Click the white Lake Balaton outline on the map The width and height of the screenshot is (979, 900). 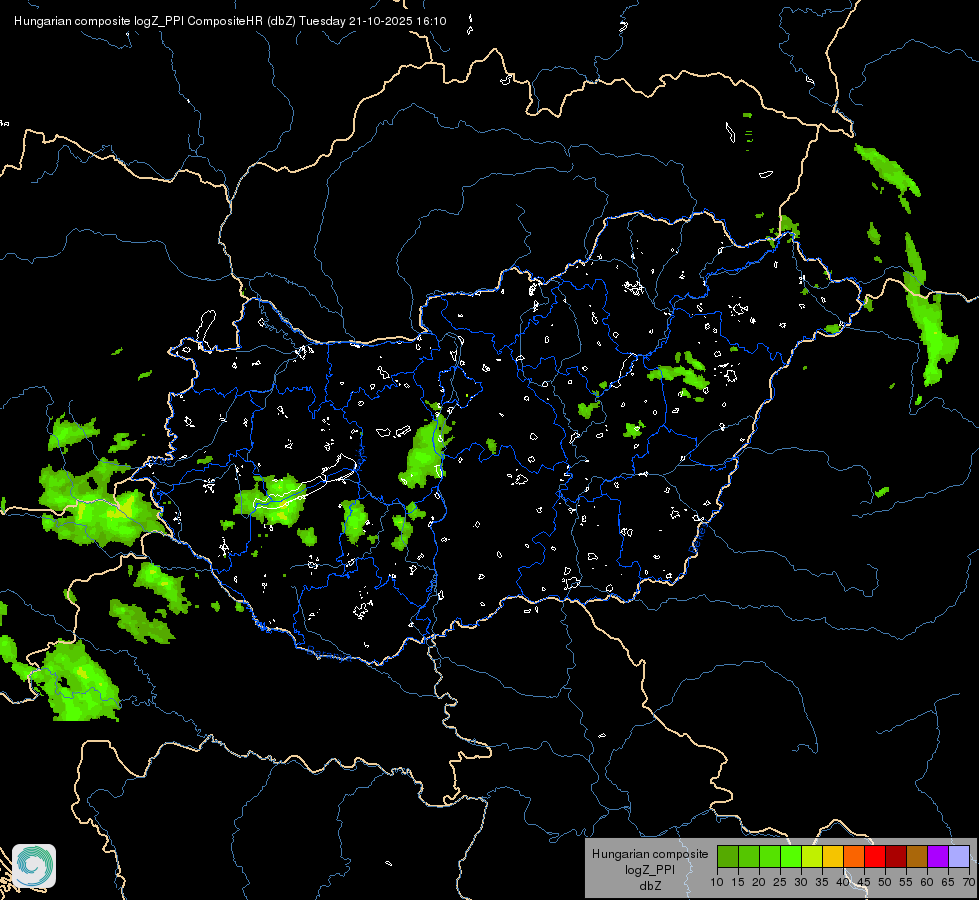coord(306,487)
